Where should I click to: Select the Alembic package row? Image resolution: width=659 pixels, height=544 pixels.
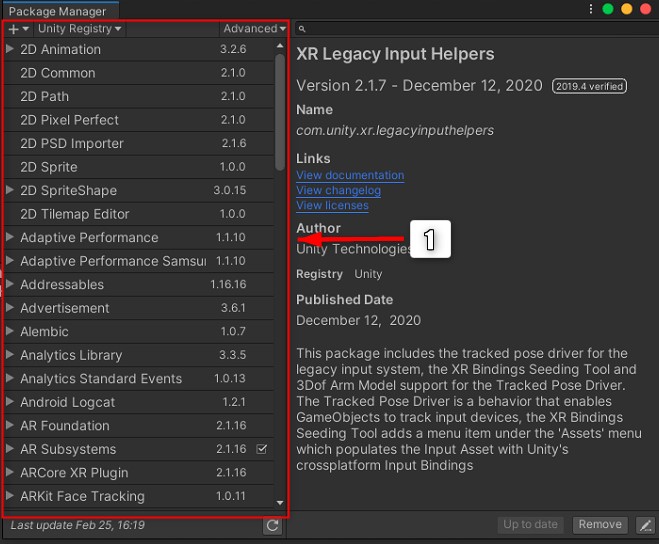coord(139,332)
